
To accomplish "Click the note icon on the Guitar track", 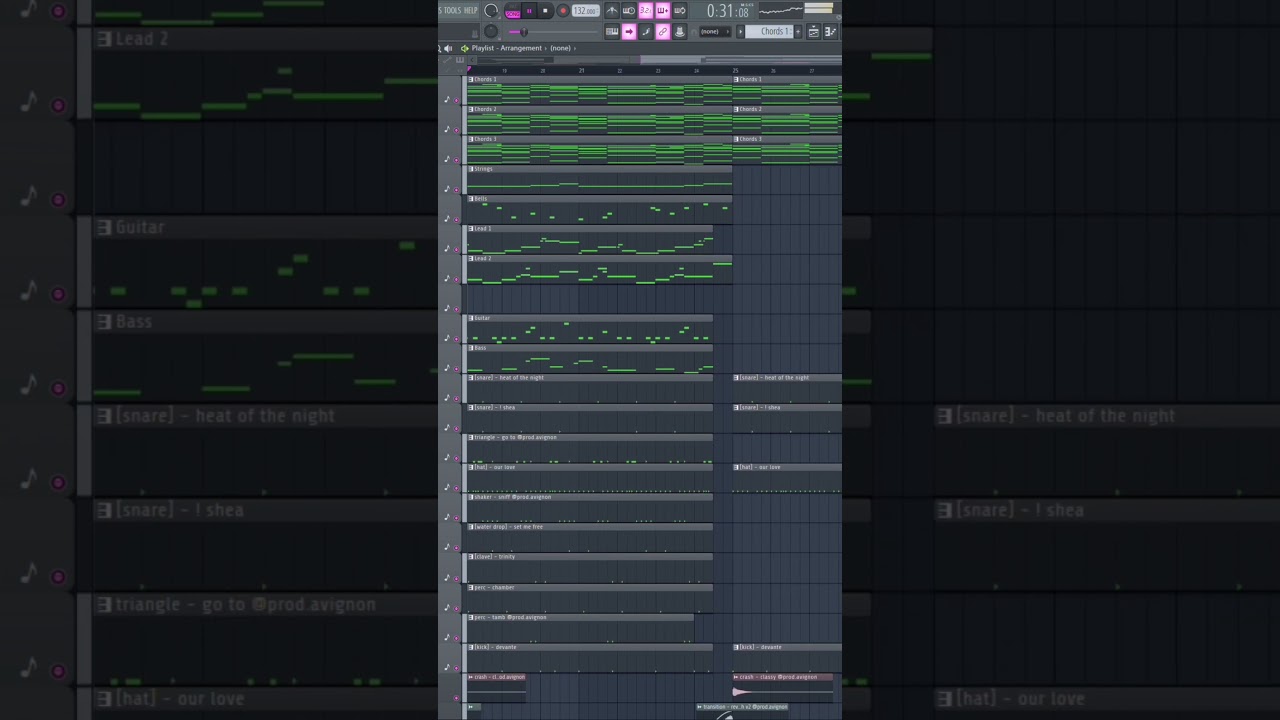I will pos(447,339).
